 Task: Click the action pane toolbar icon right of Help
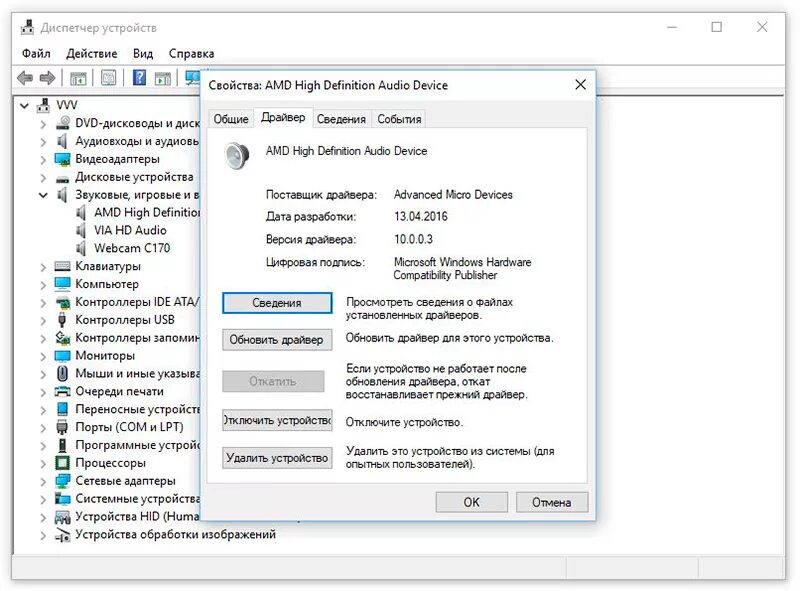point(163,78)
